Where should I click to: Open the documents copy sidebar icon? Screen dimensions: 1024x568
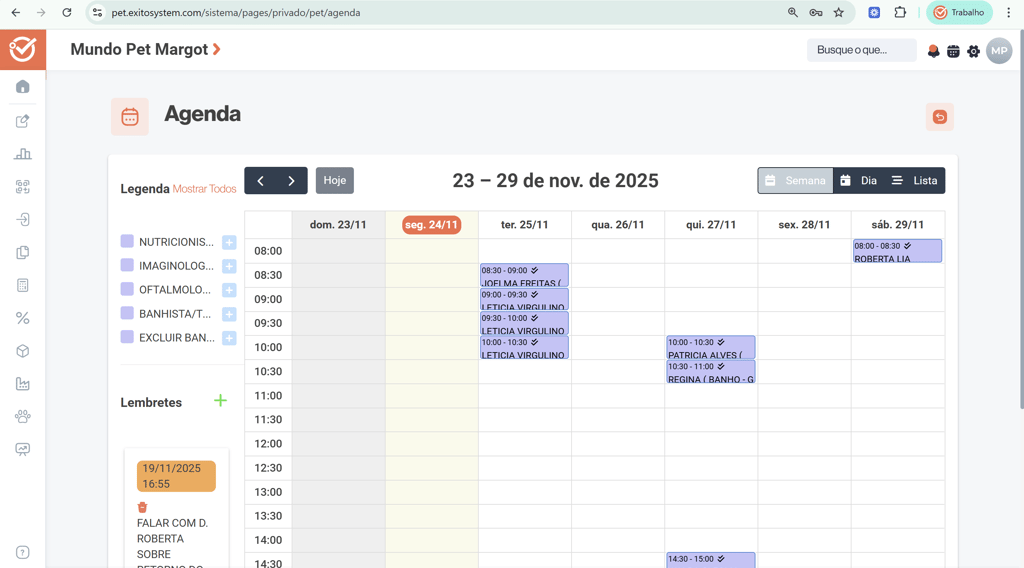pyautogui.click(x=23, y=252)
